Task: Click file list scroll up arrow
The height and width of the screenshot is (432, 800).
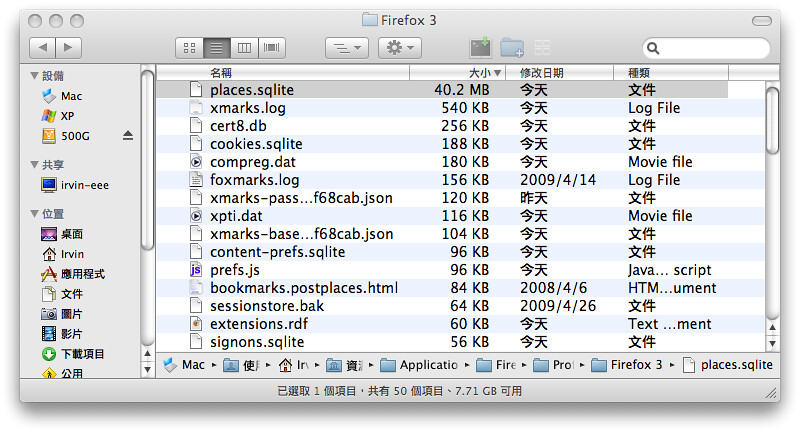Action: [x=772, y=327]
